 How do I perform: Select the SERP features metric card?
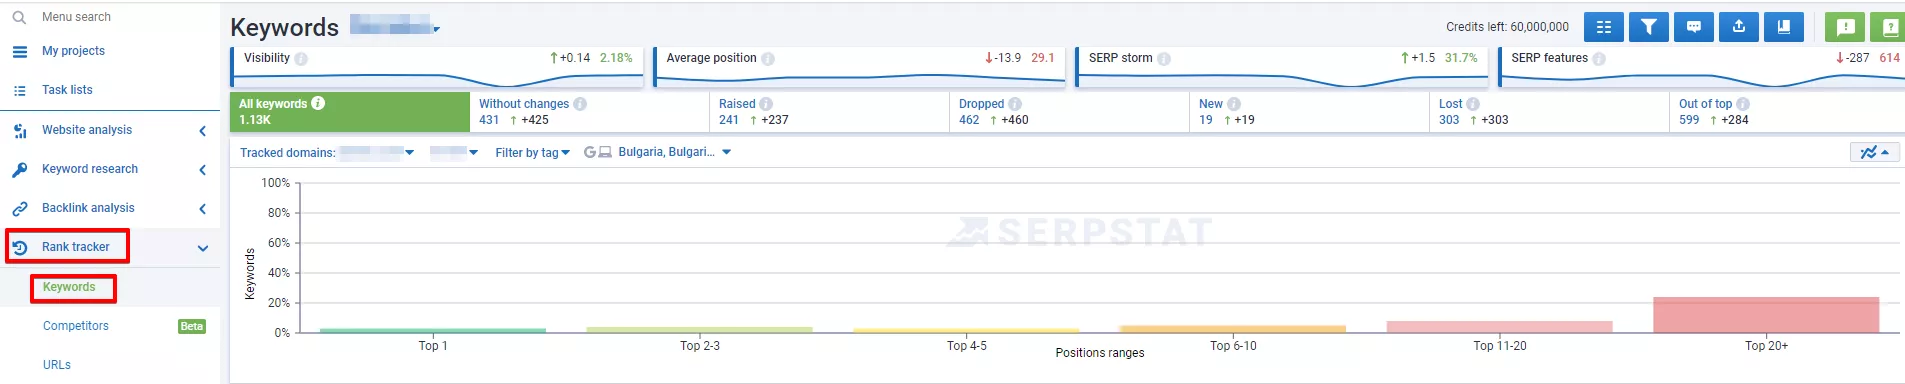pyautogui.click(x=1702, y=68)
